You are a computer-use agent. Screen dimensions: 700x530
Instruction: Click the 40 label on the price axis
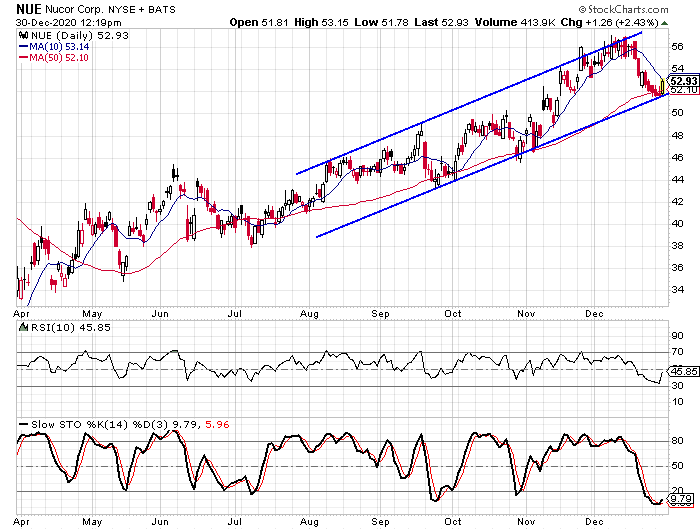click(677, 224)
